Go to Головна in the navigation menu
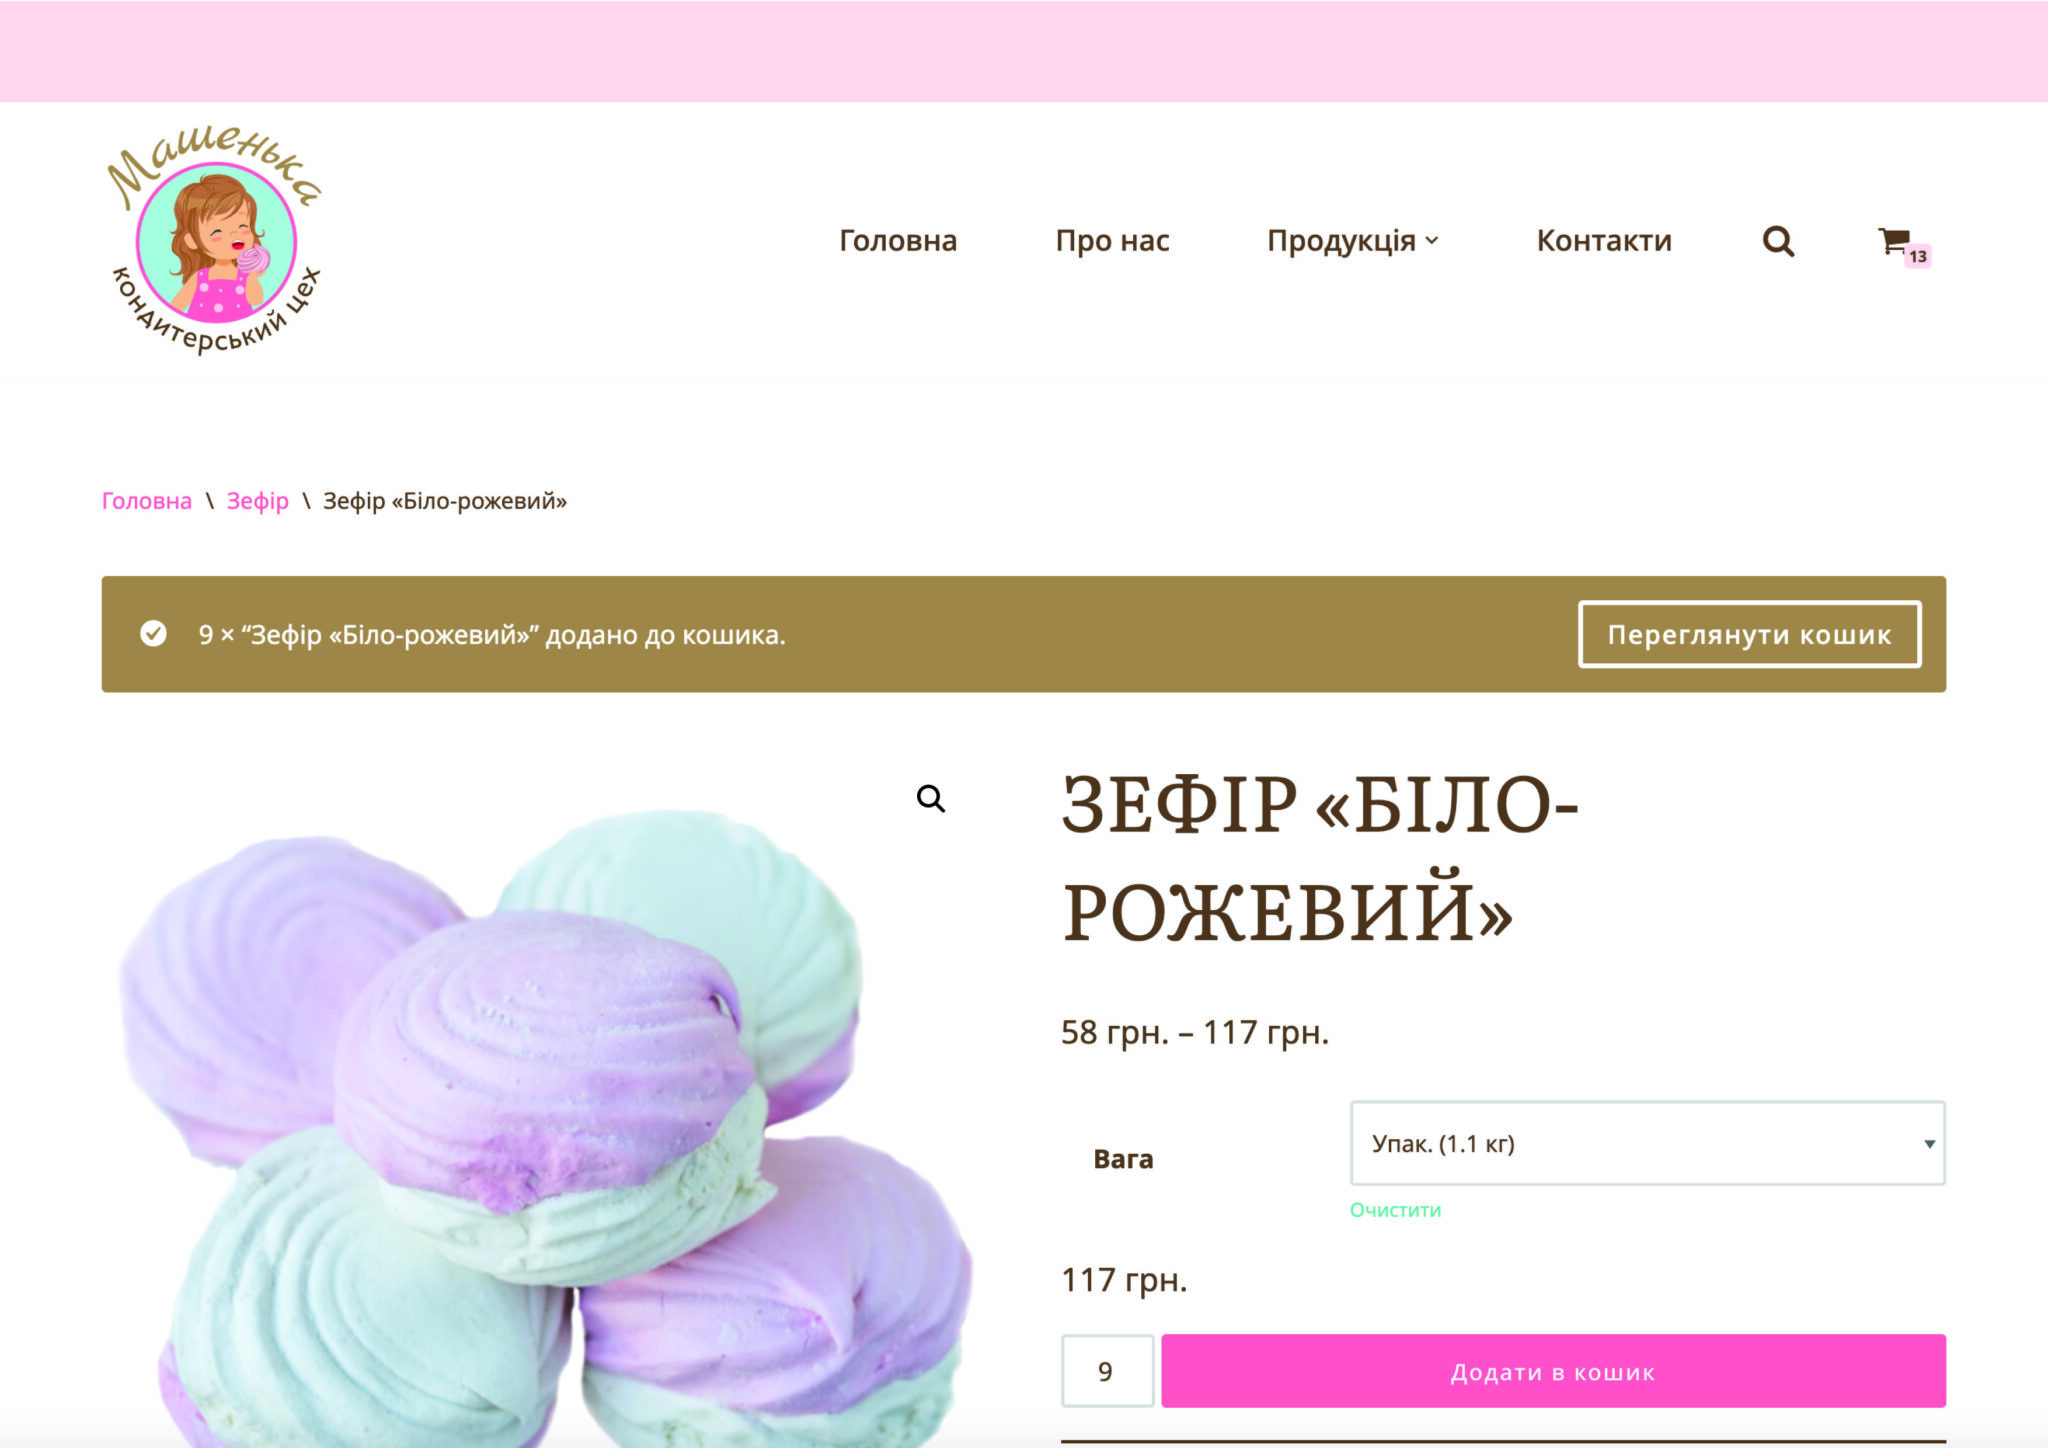2048x1448 pixels. [x=898, y=241]
